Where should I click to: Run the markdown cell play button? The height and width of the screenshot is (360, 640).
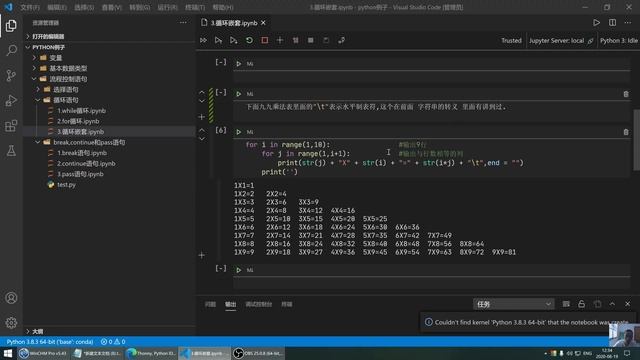click(x=239, y=94)
